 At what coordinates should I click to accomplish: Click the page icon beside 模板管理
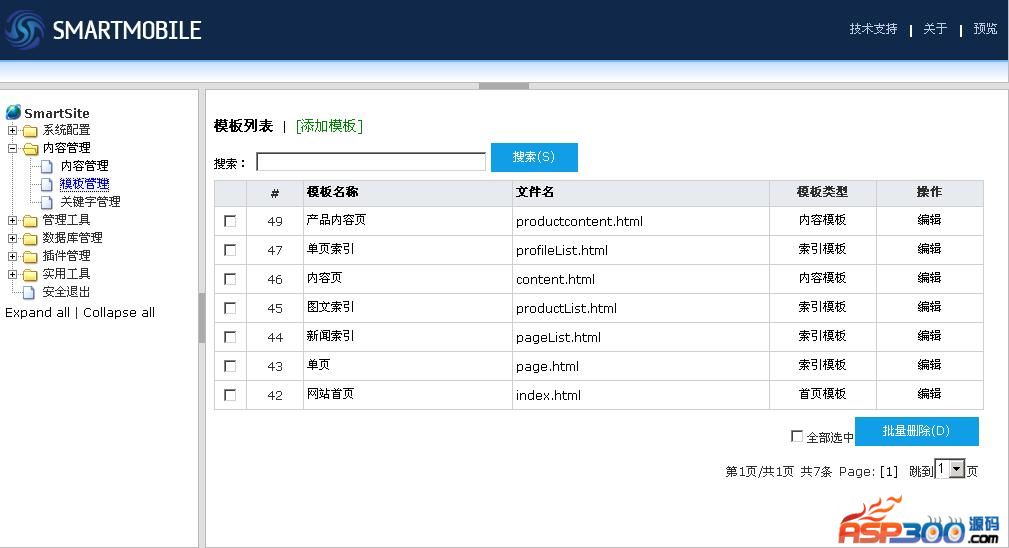coord(47,185)
